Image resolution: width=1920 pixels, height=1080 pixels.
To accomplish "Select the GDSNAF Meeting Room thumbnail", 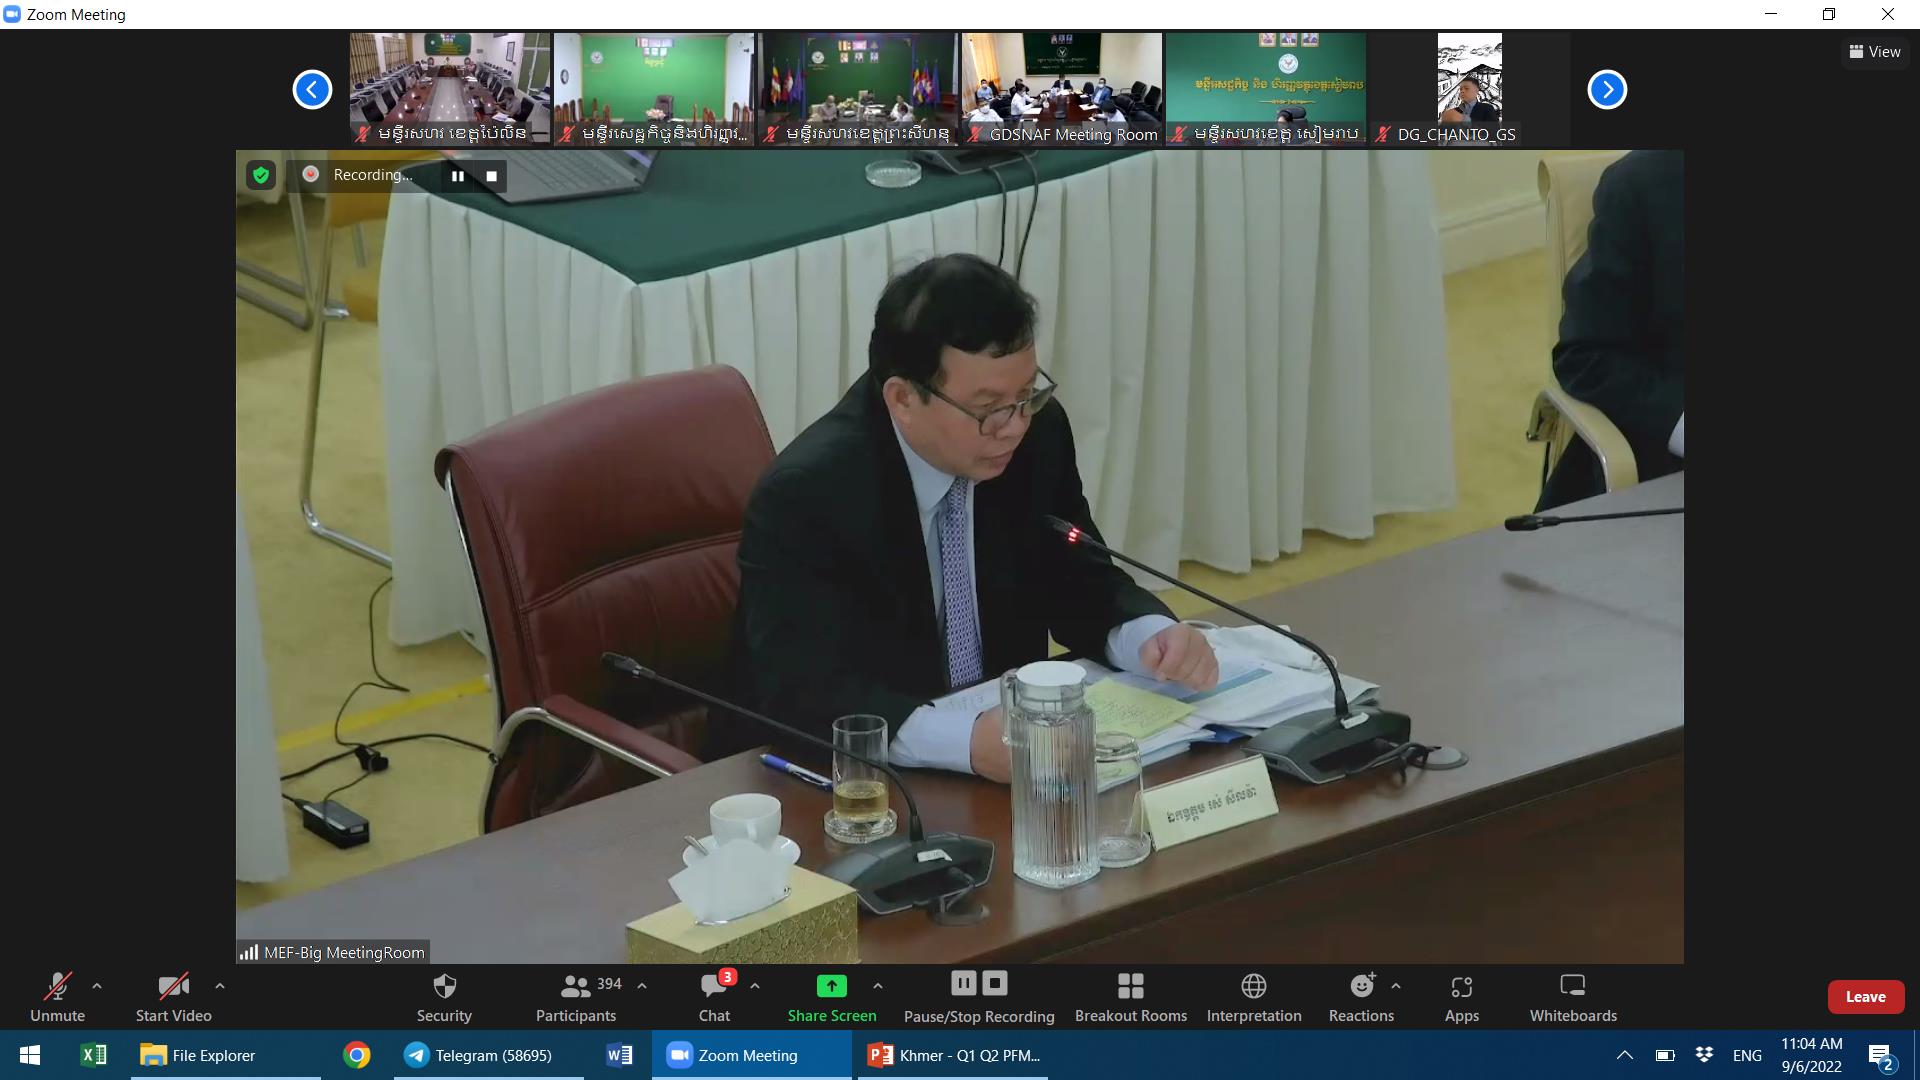I will (1061, 88).
